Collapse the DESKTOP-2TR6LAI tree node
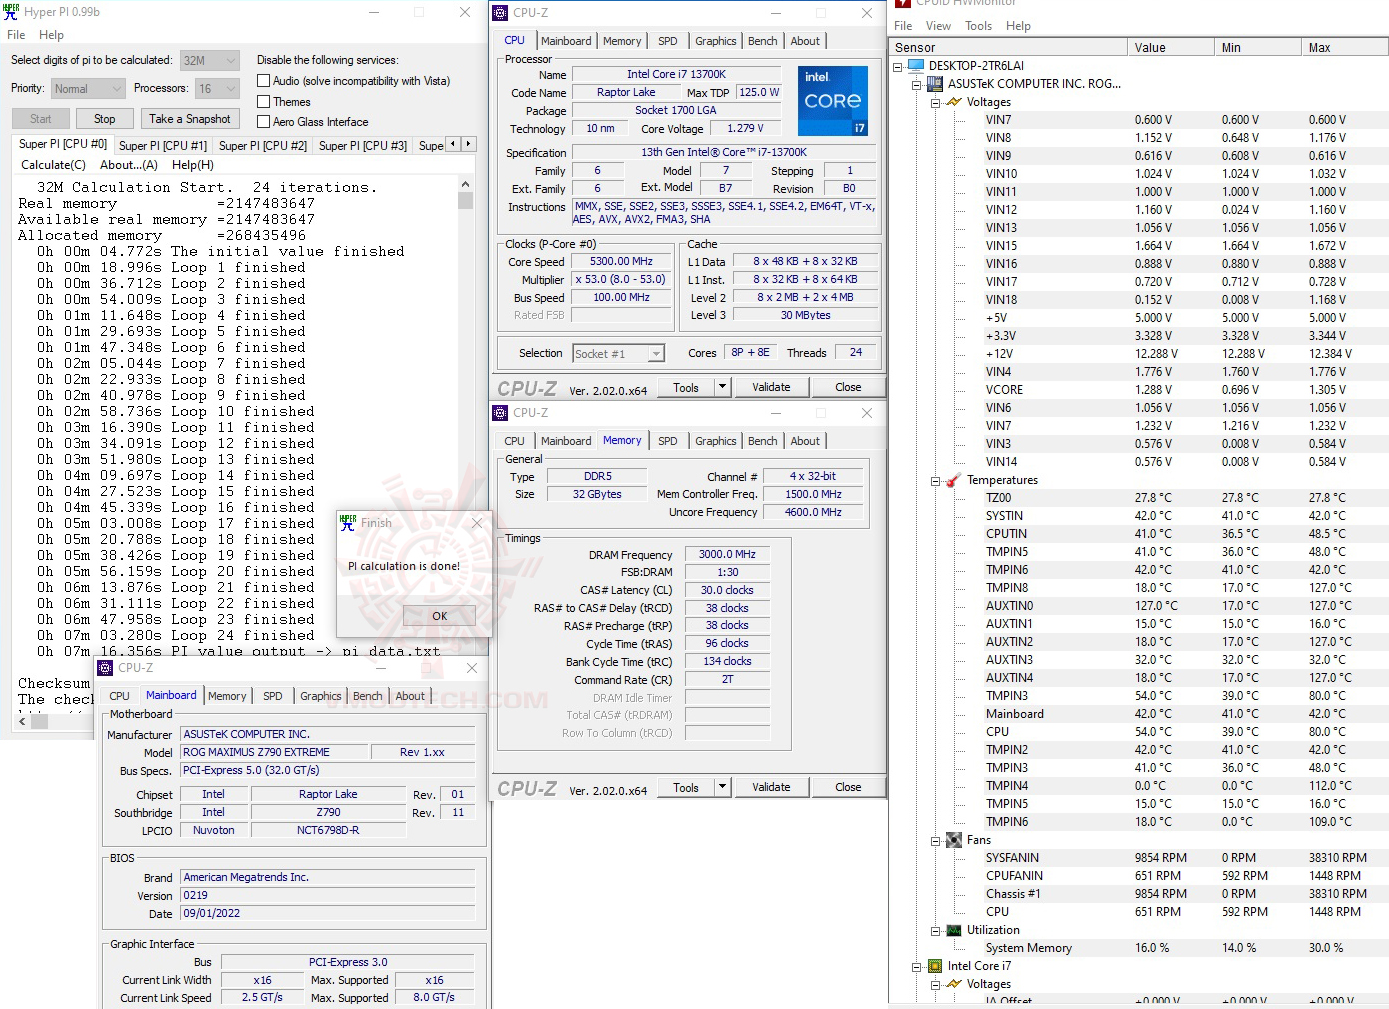The width and height of the screenshot is (1389, 1009). click(898, 67)
